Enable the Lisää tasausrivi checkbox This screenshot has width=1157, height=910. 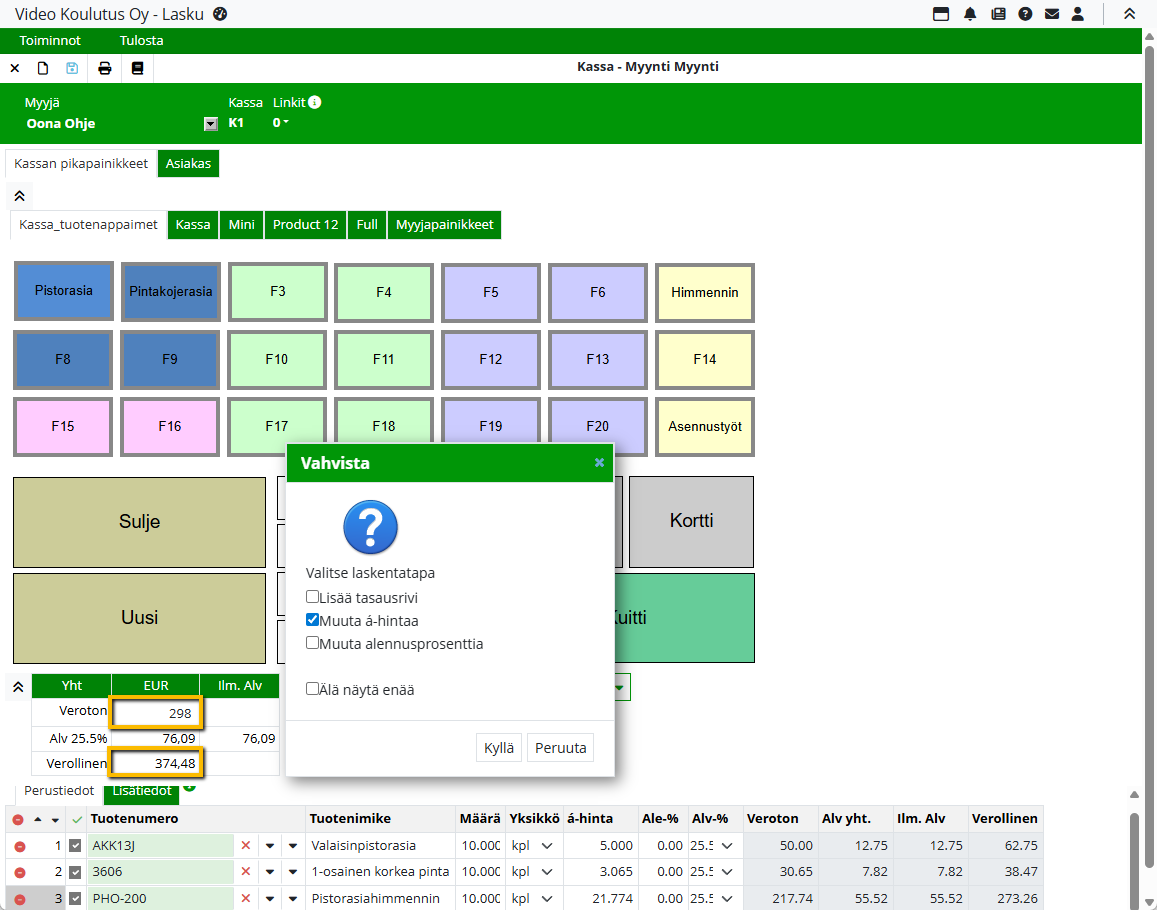(313, 597)
